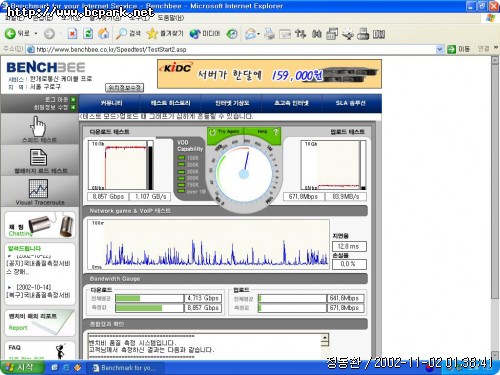The image size is (500, 375).
Task: Open the Help menu in menu bar
Action: (x=170, y=18)
